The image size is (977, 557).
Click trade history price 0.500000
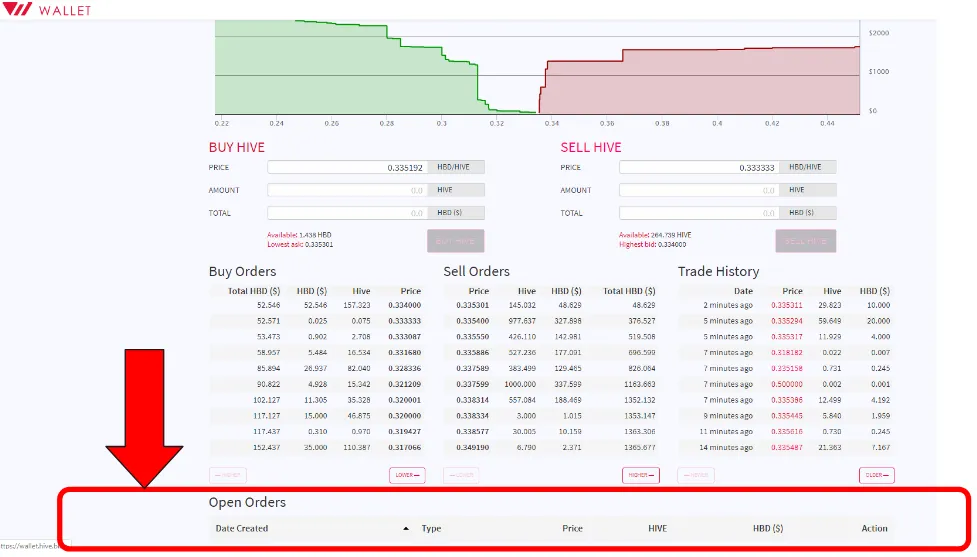click(786, 384)
